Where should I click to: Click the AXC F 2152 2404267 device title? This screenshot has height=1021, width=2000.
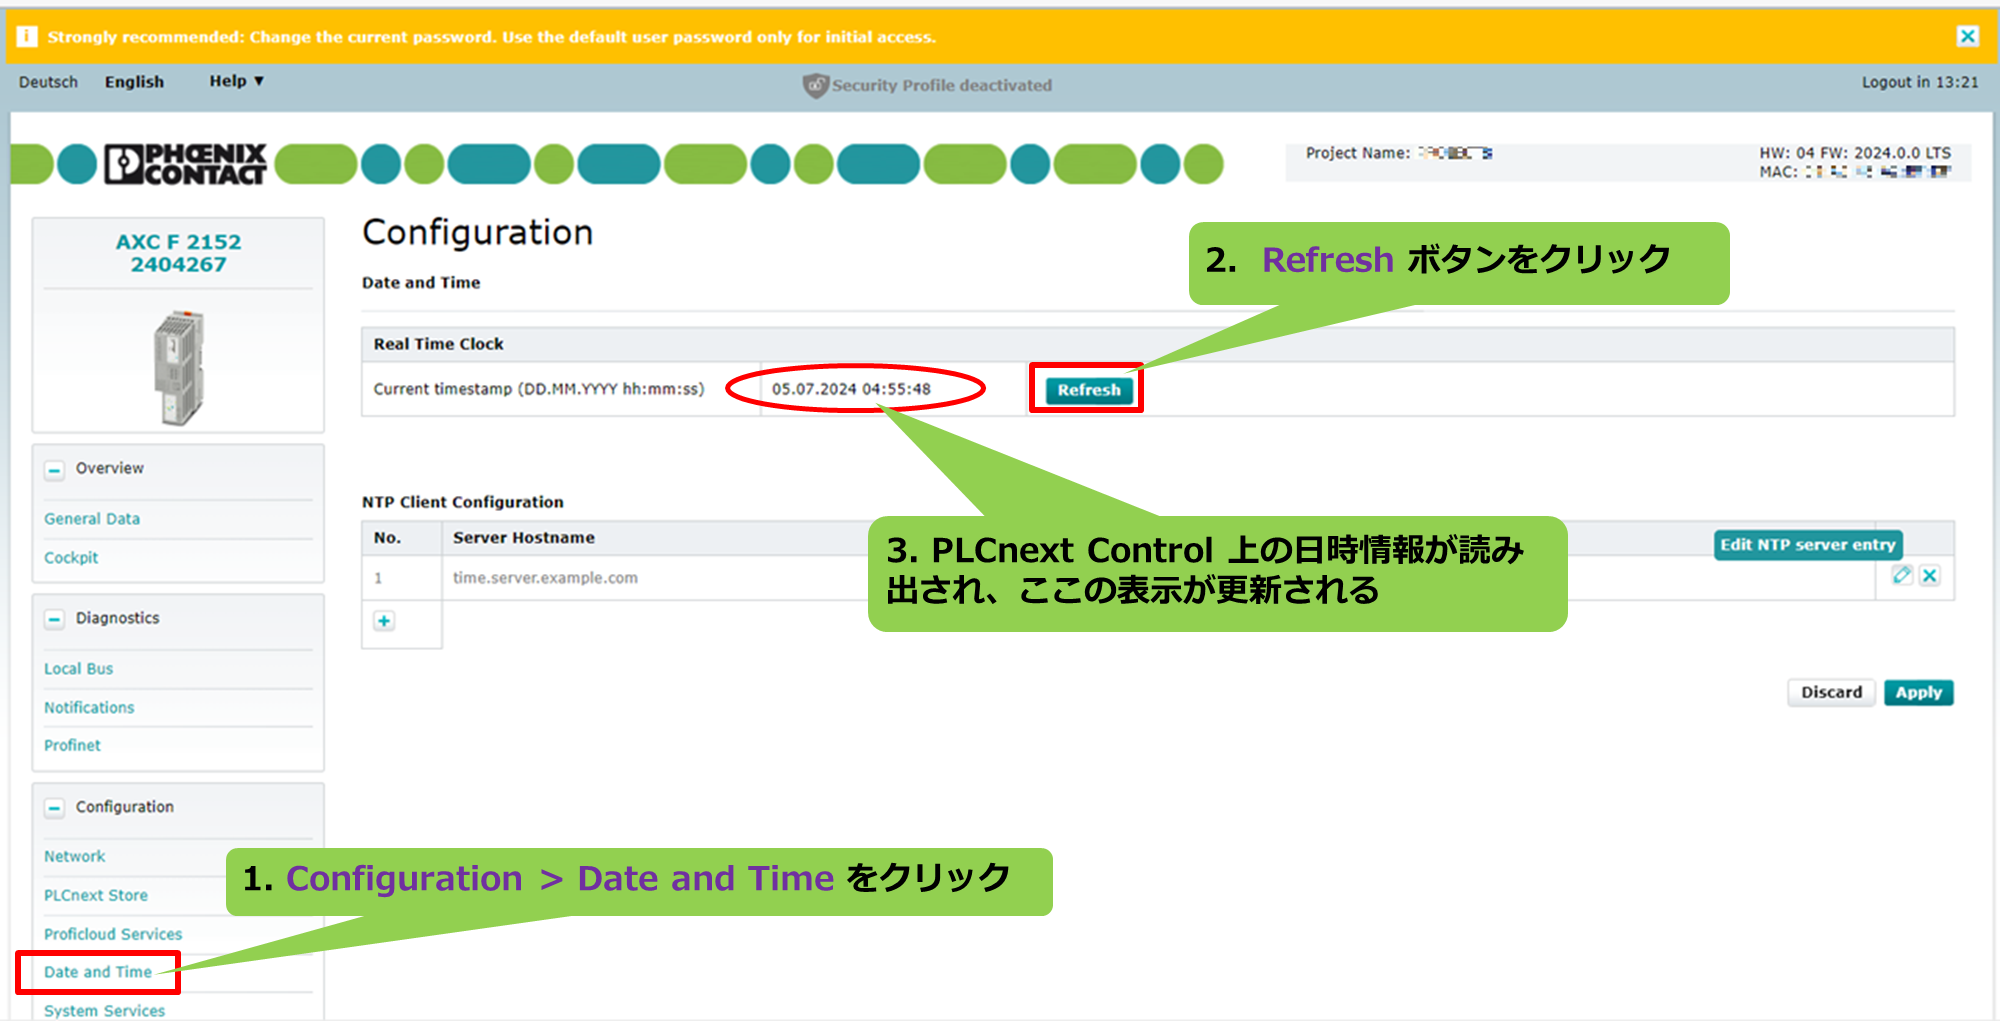click(179, 253)
